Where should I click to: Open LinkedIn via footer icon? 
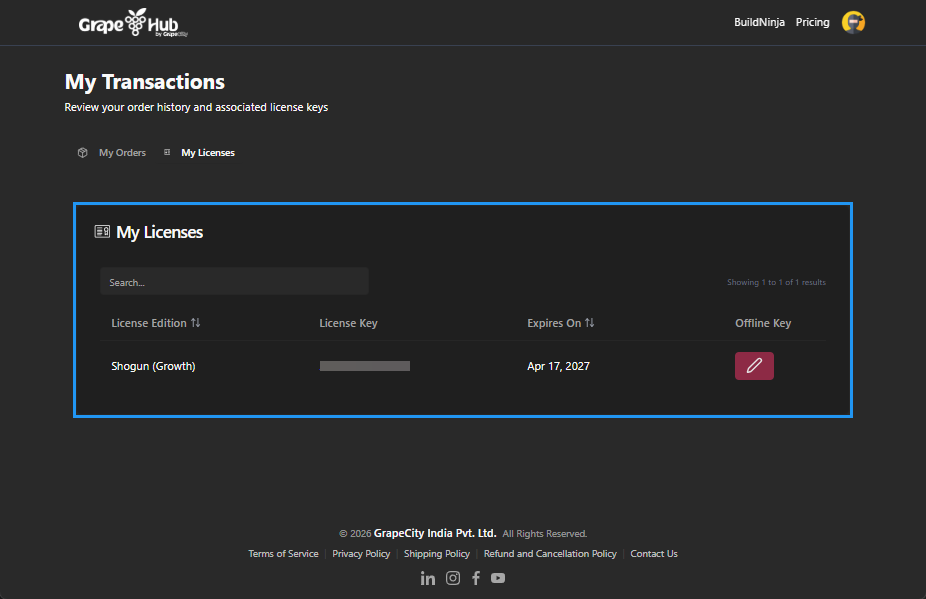pyautogui.click(x=428, y=578)
